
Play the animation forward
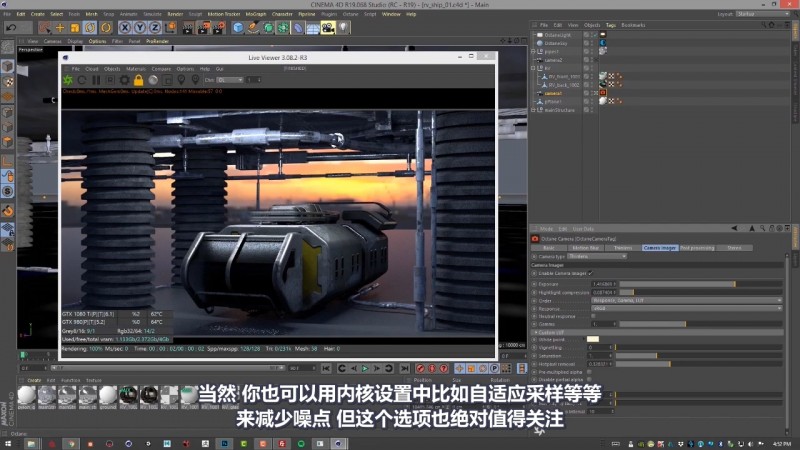coord(365,368)
